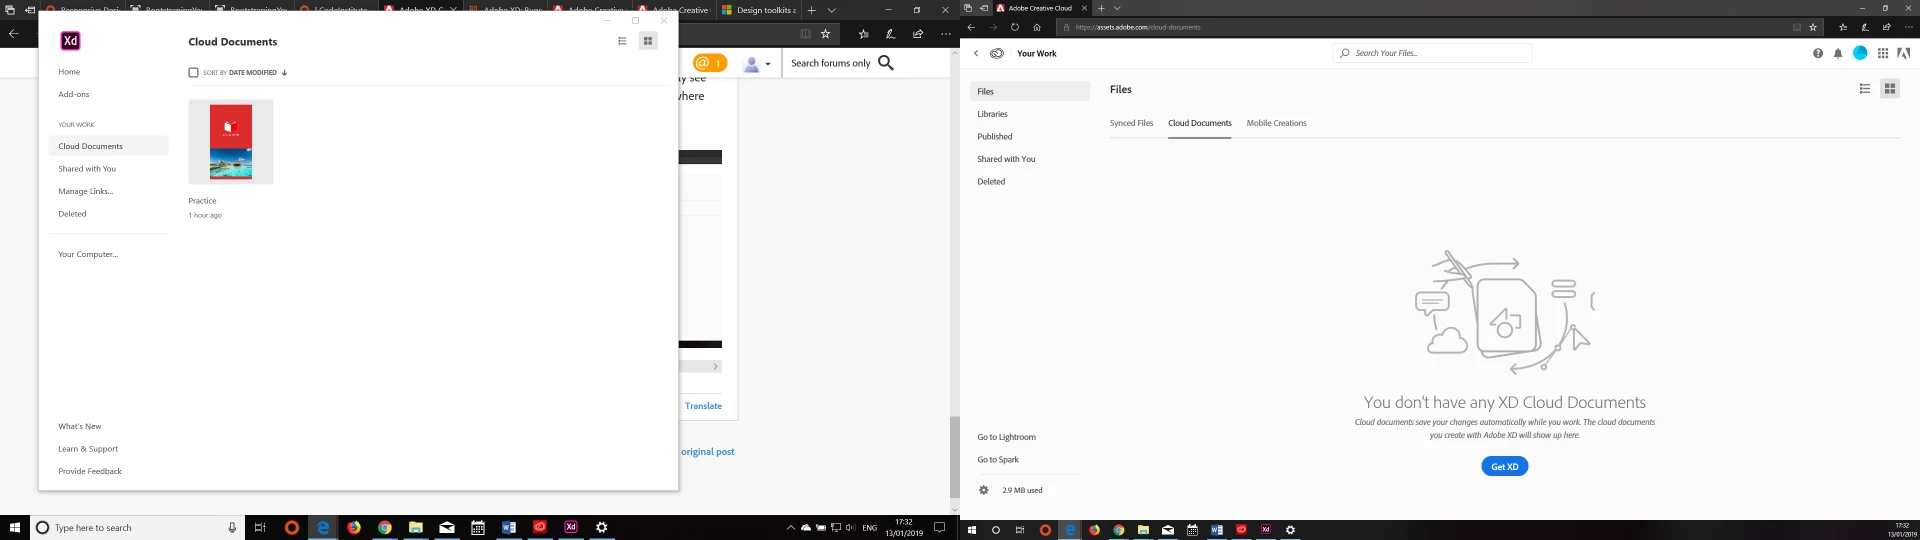The width and height of the screenshot is (1920, 540).
Task: Click the back chevron beside Your Work
Action: 976,53
